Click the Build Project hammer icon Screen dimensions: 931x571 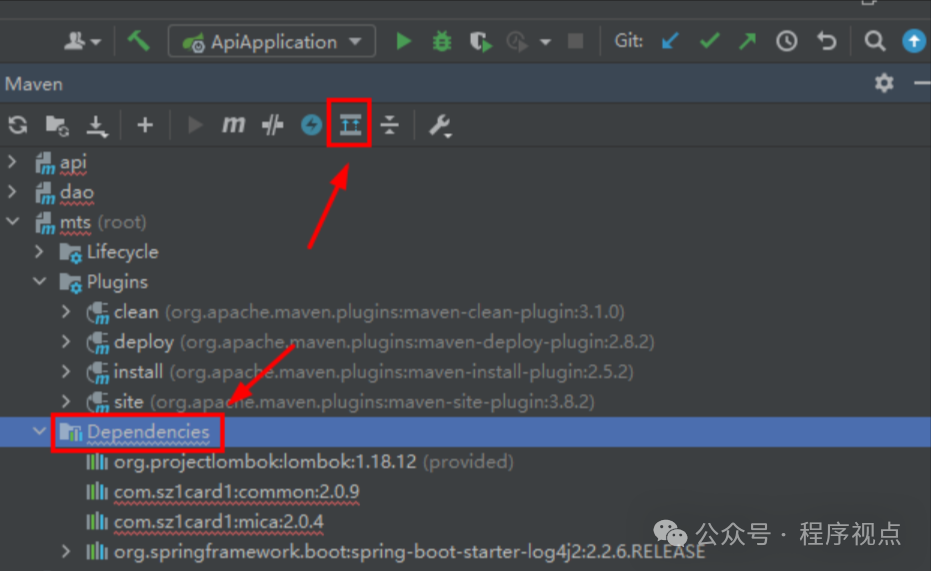(x=138, y=42)
